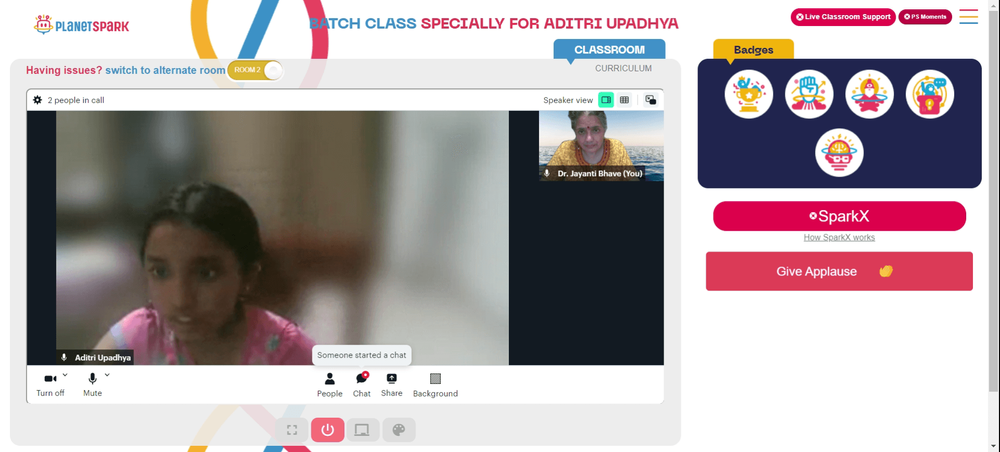Viewport: 1000px width, 452px height.
Task: Open the Chat panel
Action: [362, 386]
